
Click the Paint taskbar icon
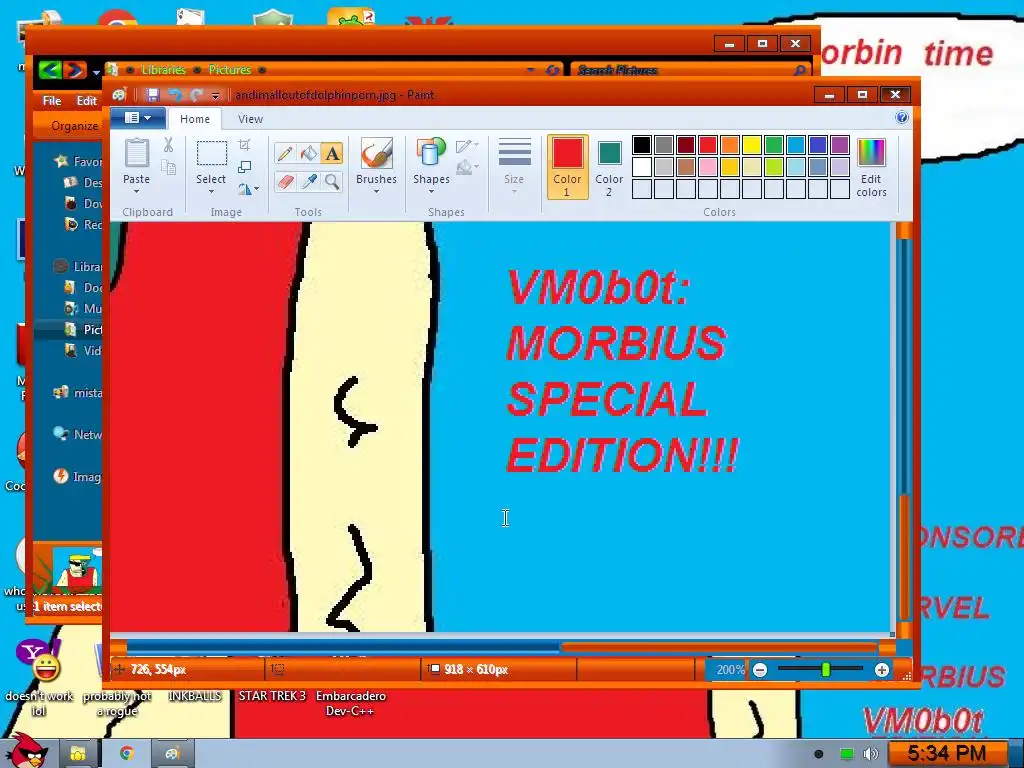pyautogui.click(x=172, y=754)
